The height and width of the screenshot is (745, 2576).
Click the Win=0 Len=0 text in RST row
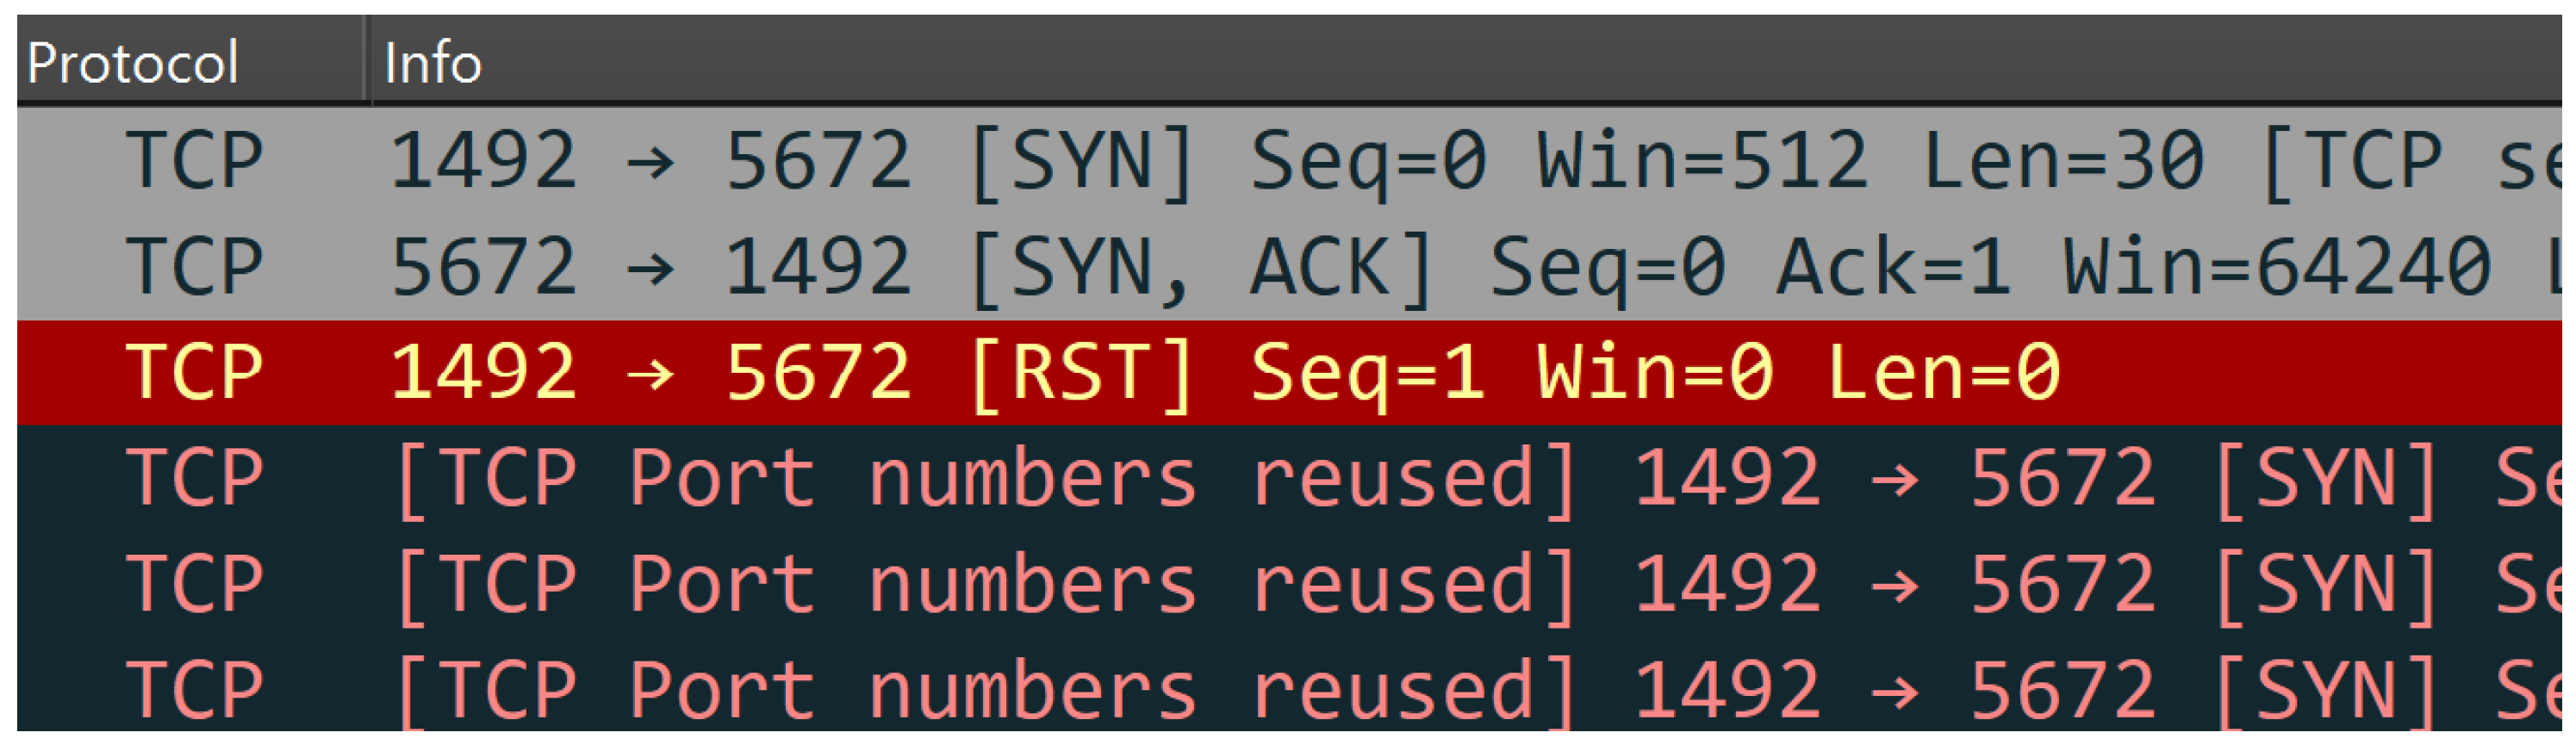pyautogui.click(x=1799, y=373)
